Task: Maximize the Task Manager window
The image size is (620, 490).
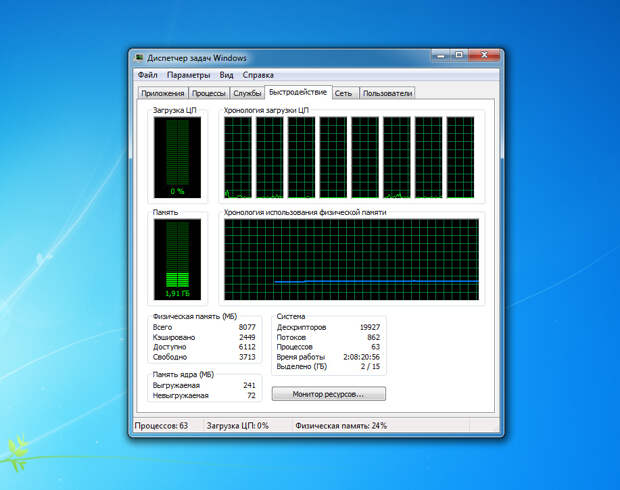Action: tap(459, 55)
